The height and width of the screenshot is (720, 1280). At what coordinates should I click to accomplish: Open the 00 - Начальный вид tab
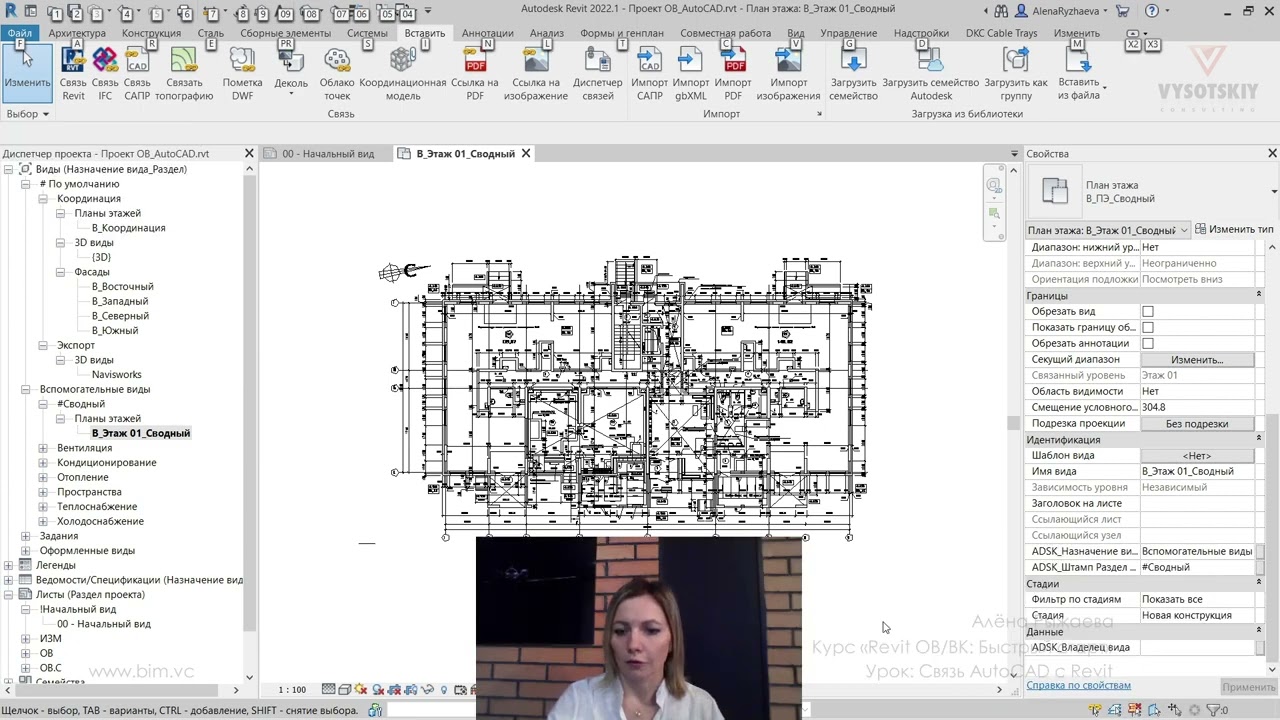tap(327, 154)
